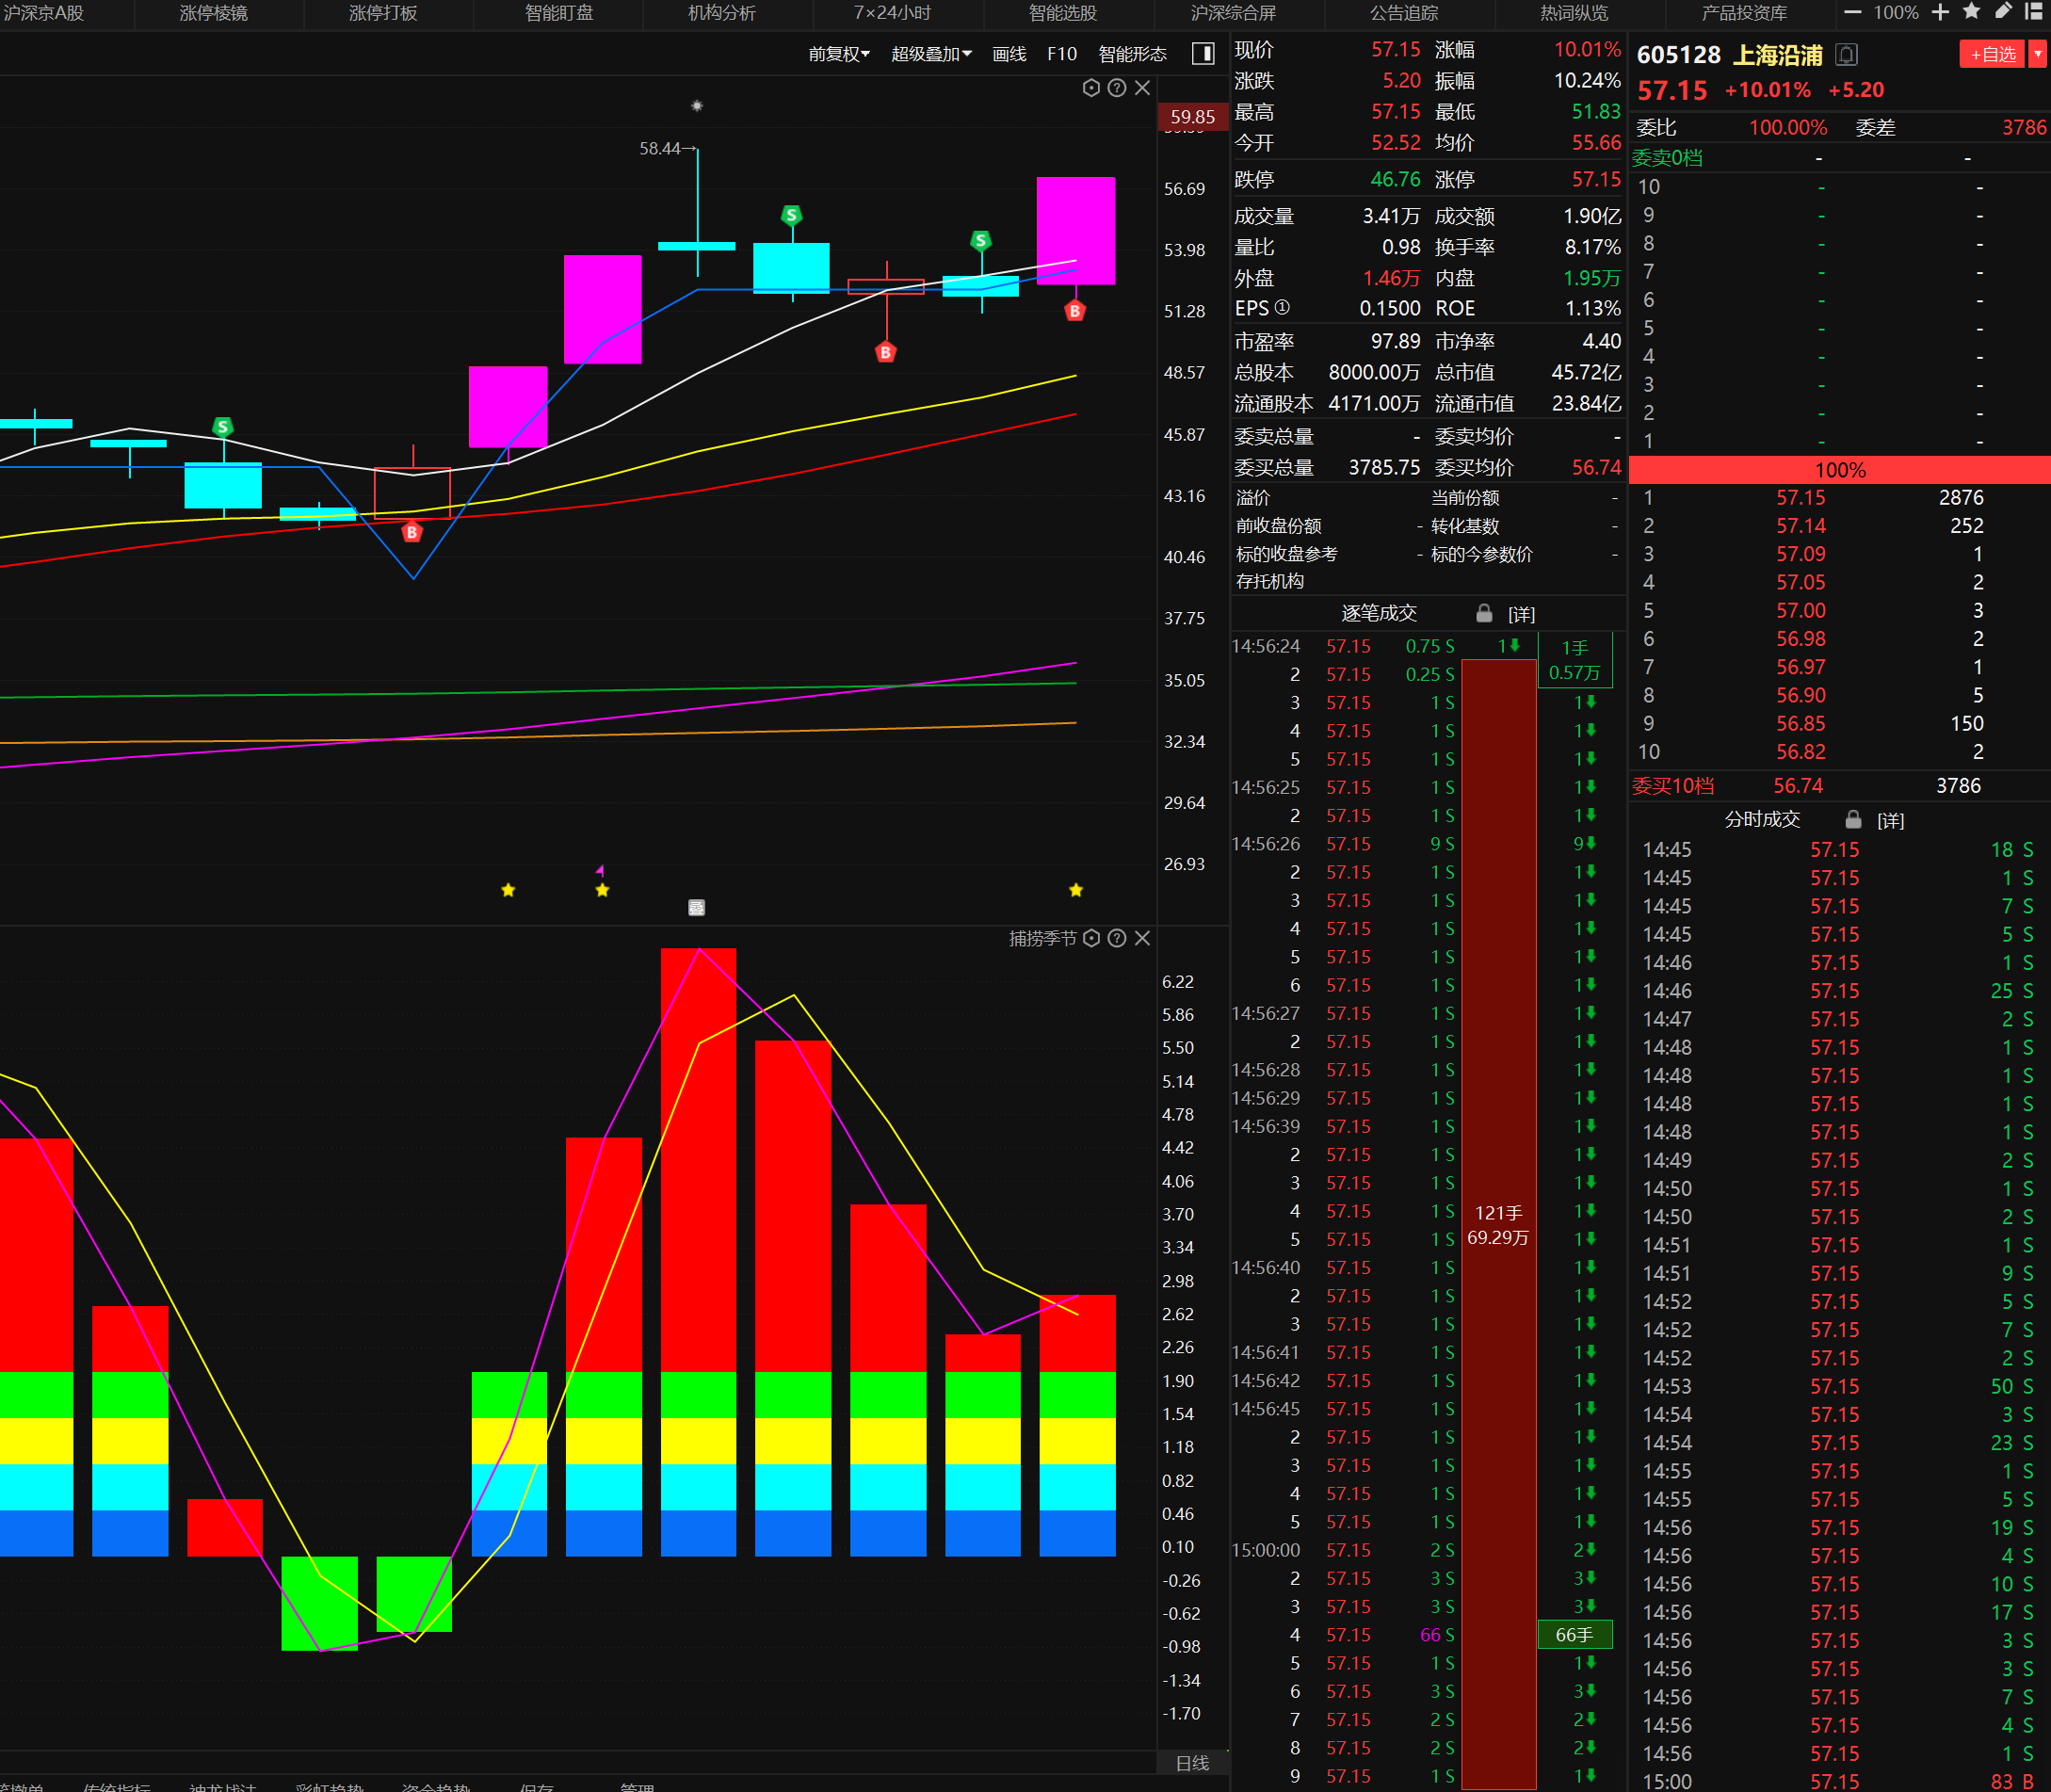Viewport: 2051px width, 1792px height.
Task: Click the stock code 605128
Action: coord(1678,55)
